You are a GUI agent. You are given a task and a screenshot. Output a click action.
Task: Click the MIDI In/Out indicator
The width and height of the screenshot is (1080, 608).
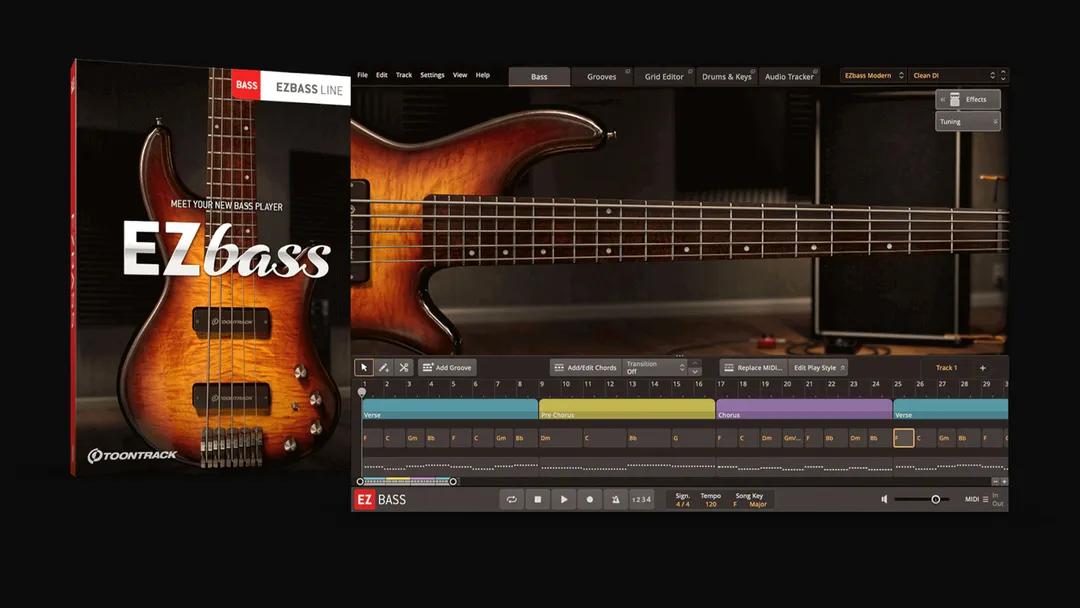(997, 499)
